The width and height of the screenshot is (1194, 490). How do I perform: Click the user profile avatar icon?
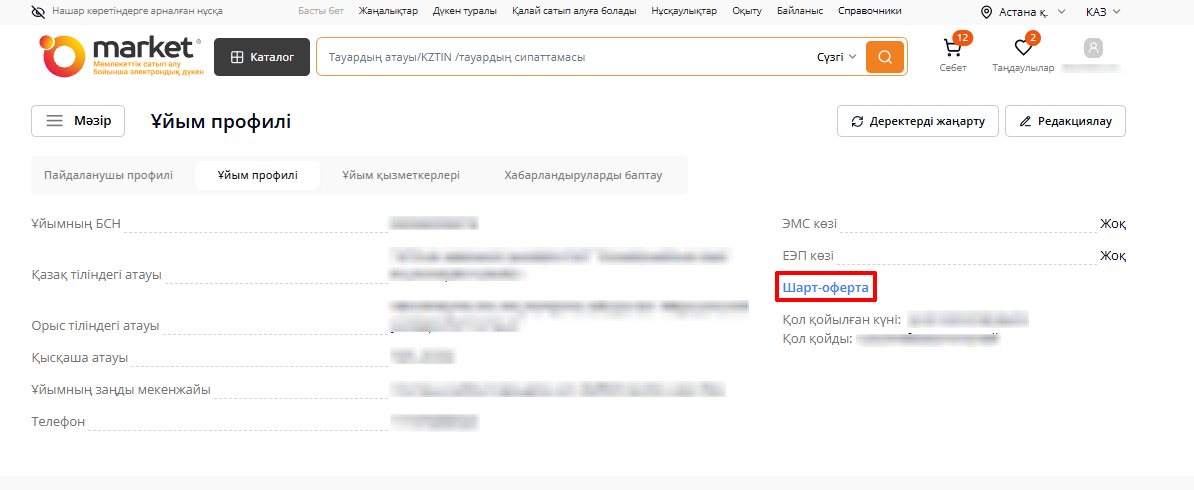coord(1093,48)
